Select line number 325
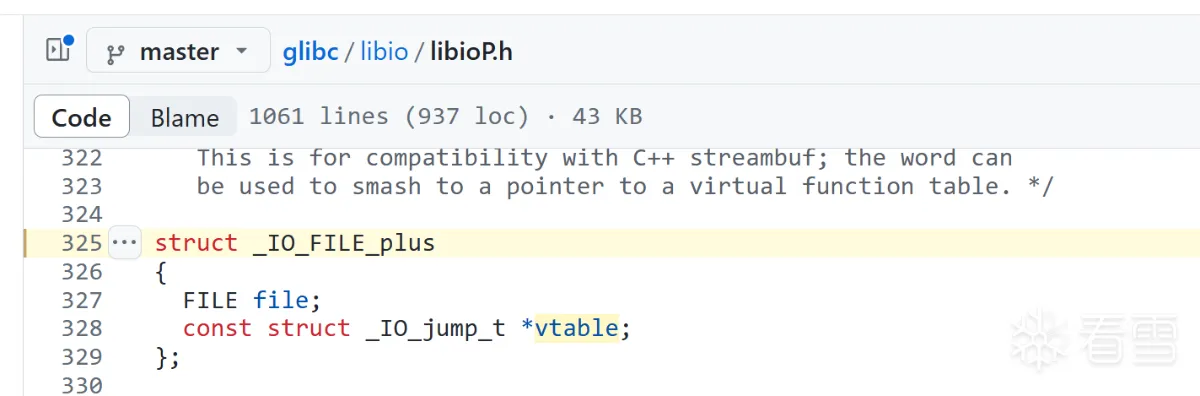The width and height of the screenshot is (1200, 396). [81, 243]
